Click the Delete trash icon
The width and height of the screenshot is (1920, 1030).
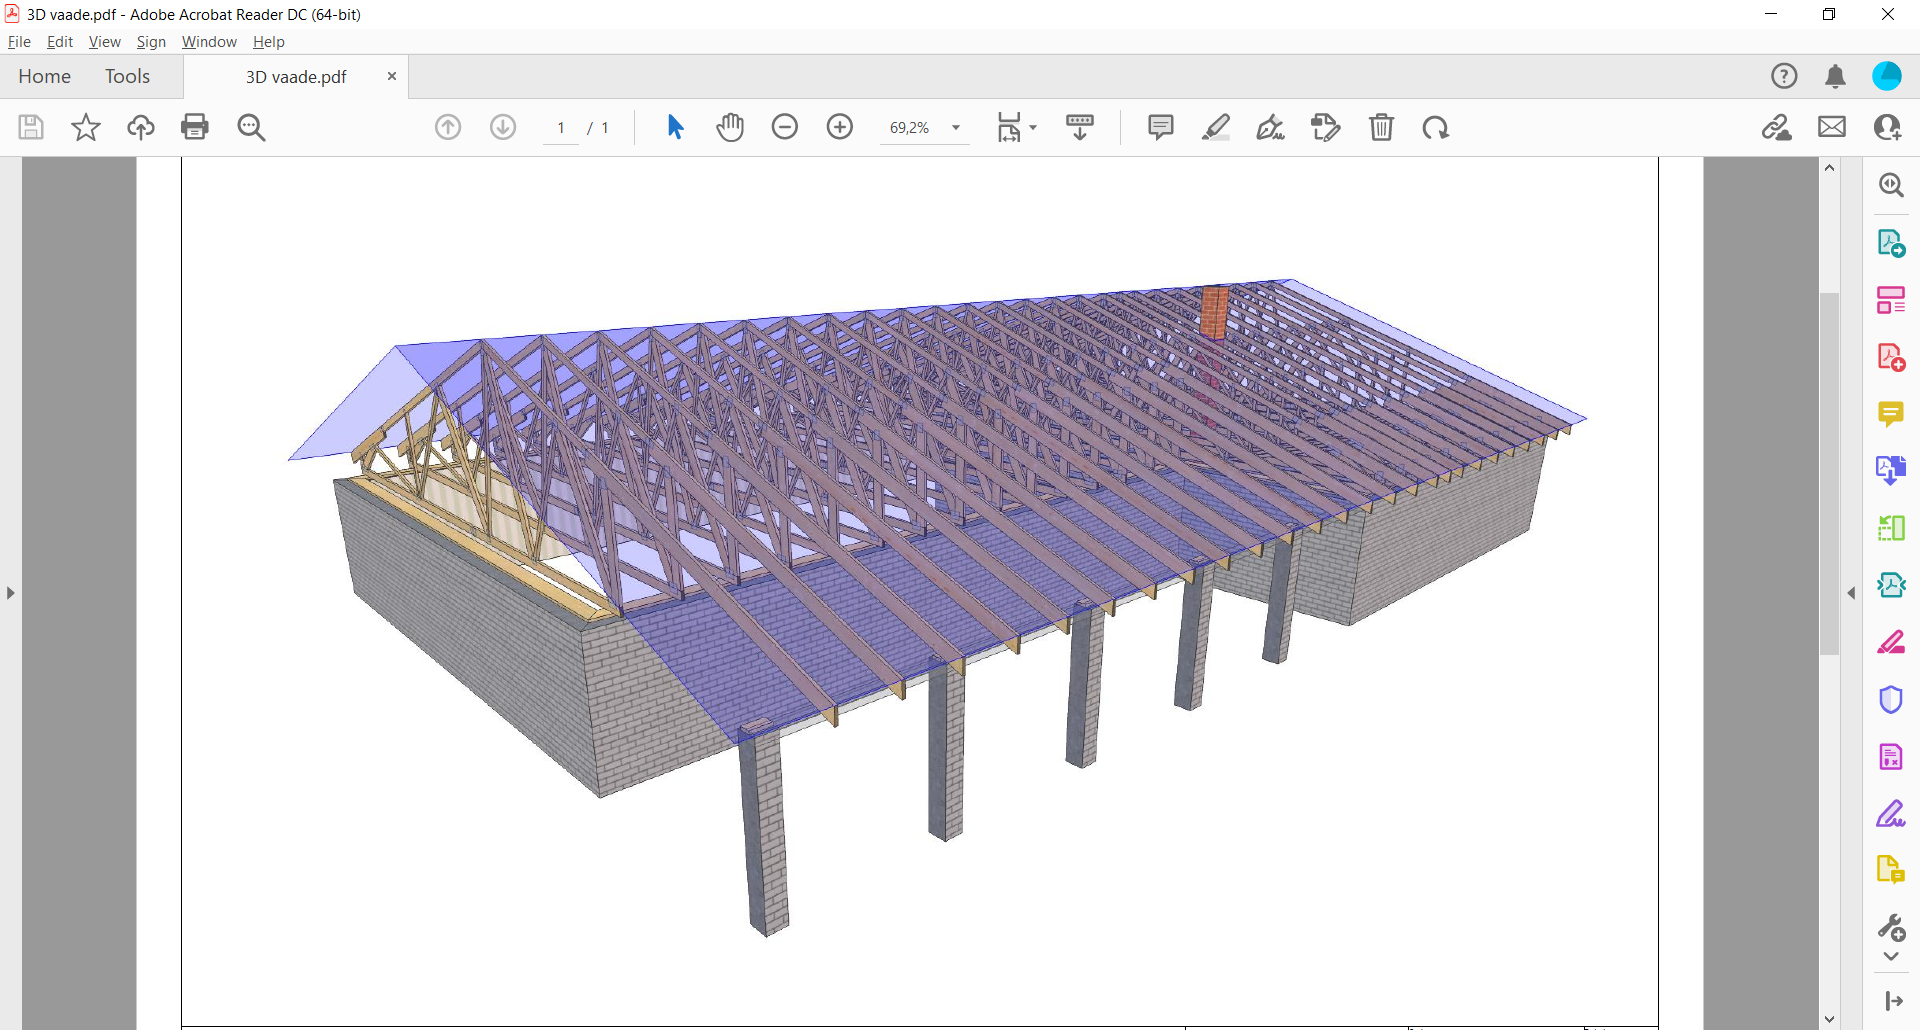[1381, 127]
